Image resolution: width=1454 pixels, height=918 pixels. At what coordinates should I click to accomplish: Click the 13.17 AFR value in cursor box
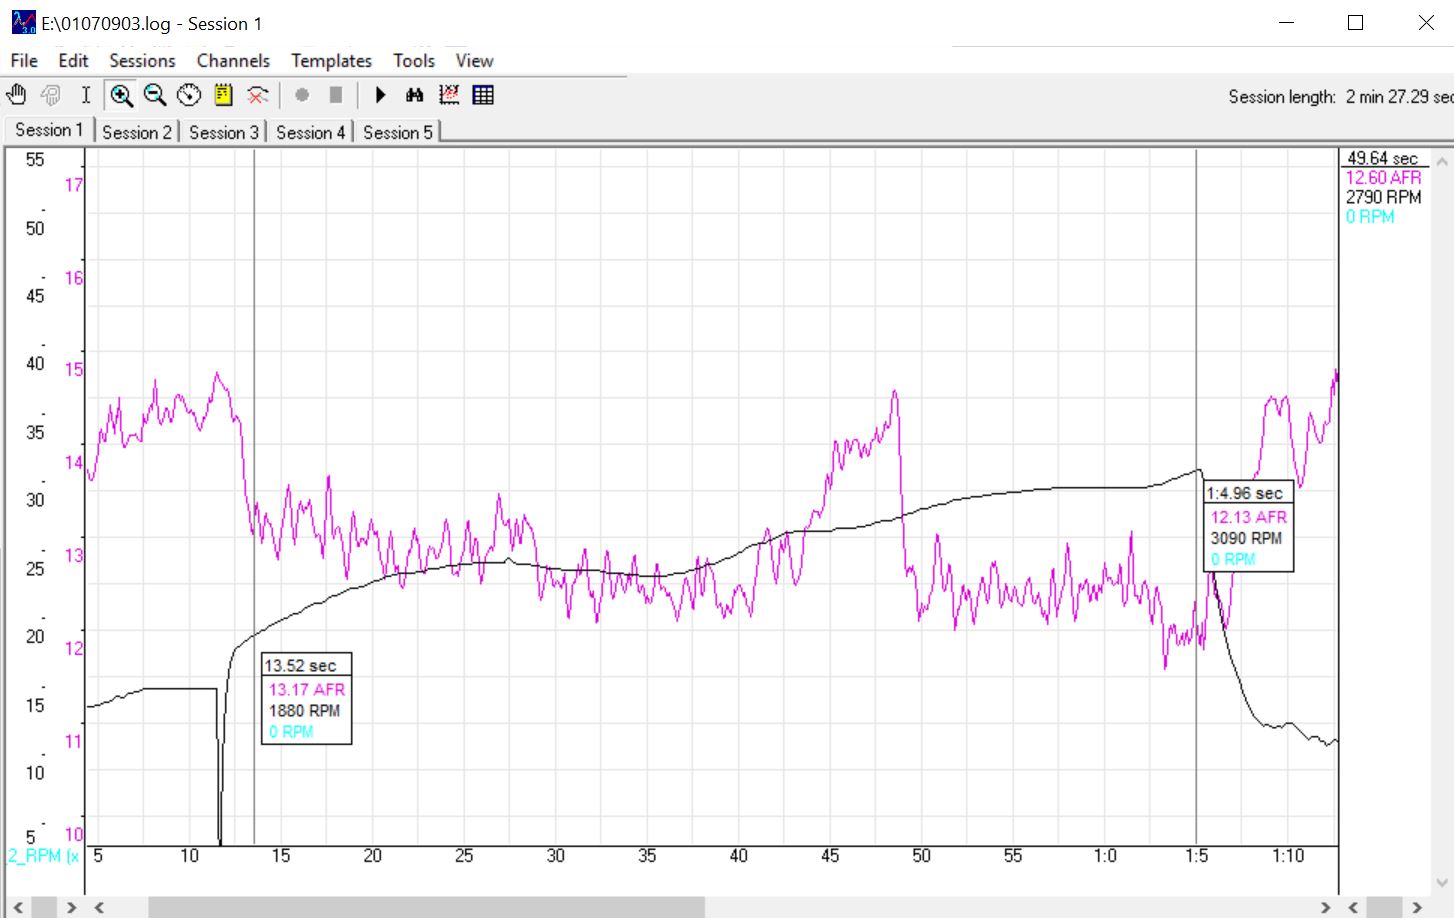[x=307, y=689]
